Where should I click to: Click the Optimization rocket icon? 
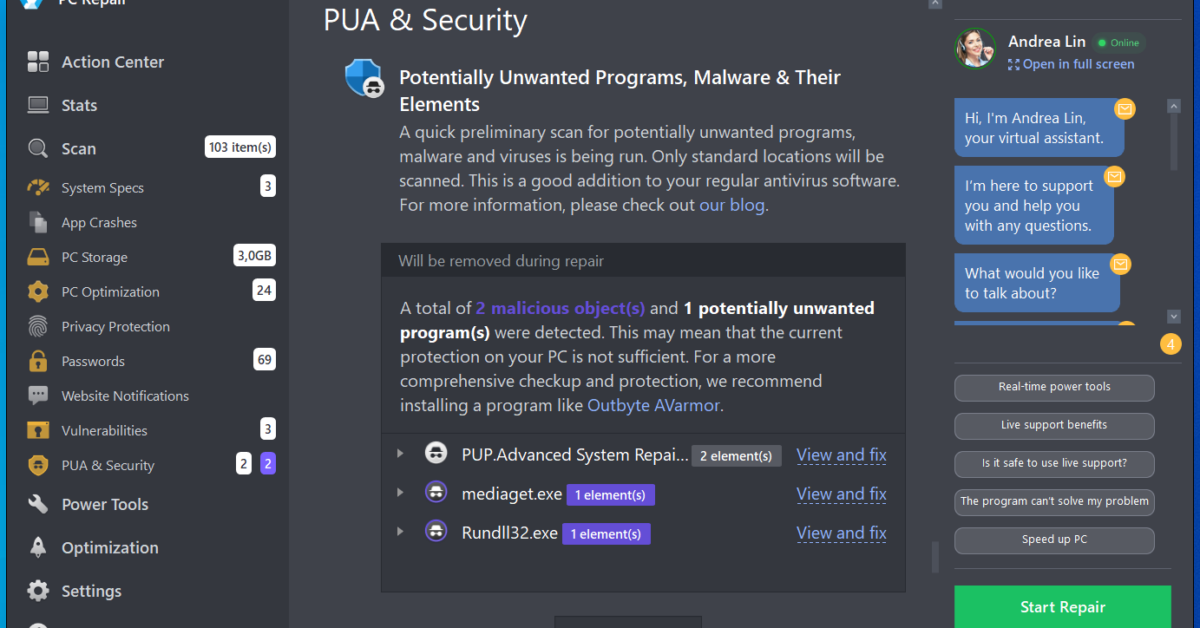tap(38, 548)
